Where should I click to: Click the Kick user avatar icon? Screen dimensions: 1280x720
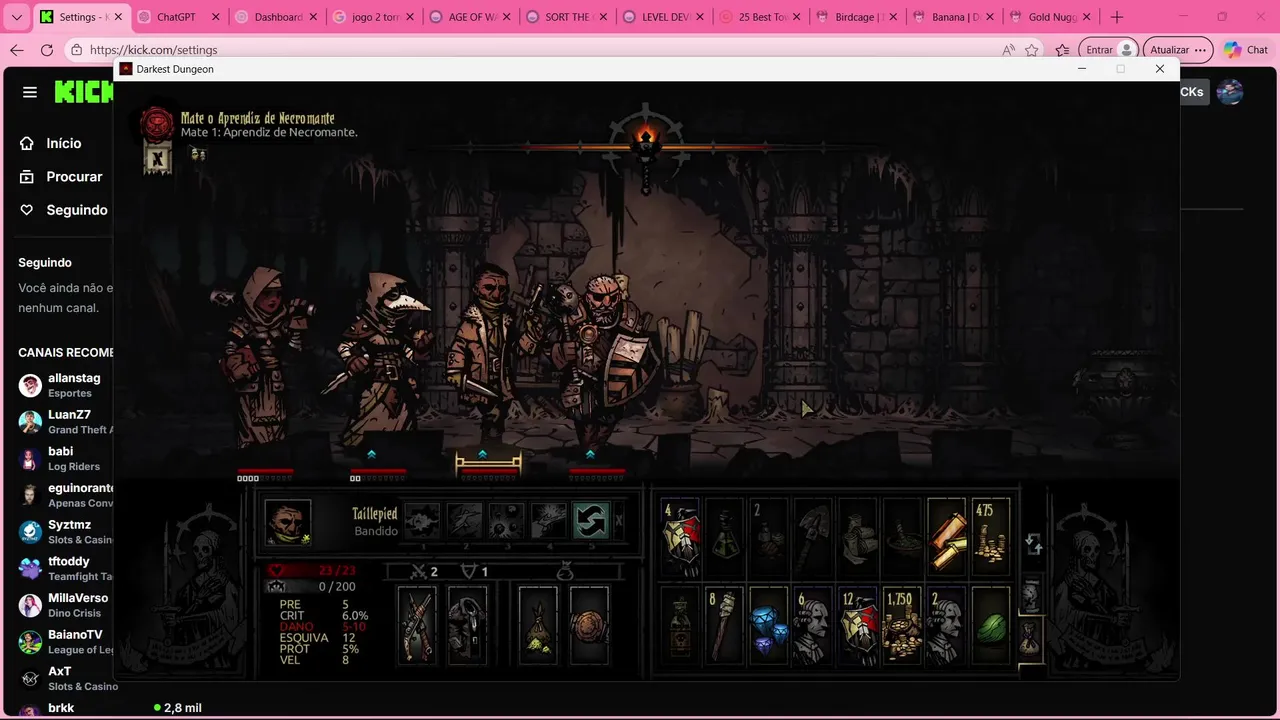[x=1230, y=92]
